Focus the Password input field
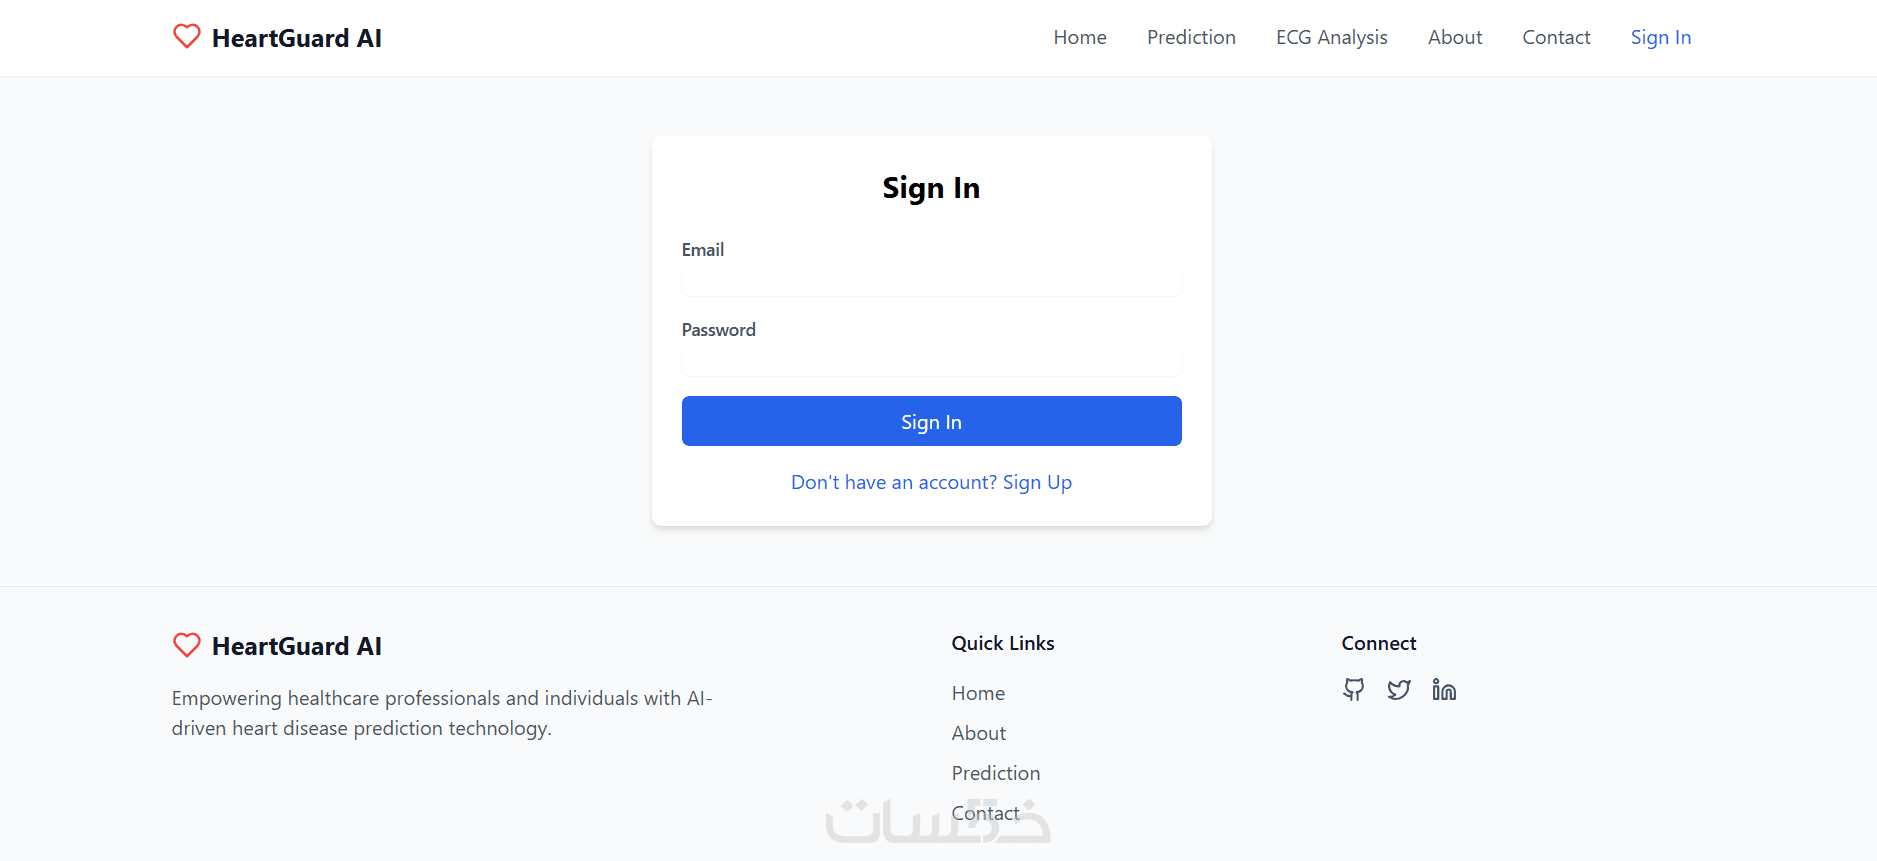 (931, 362)
